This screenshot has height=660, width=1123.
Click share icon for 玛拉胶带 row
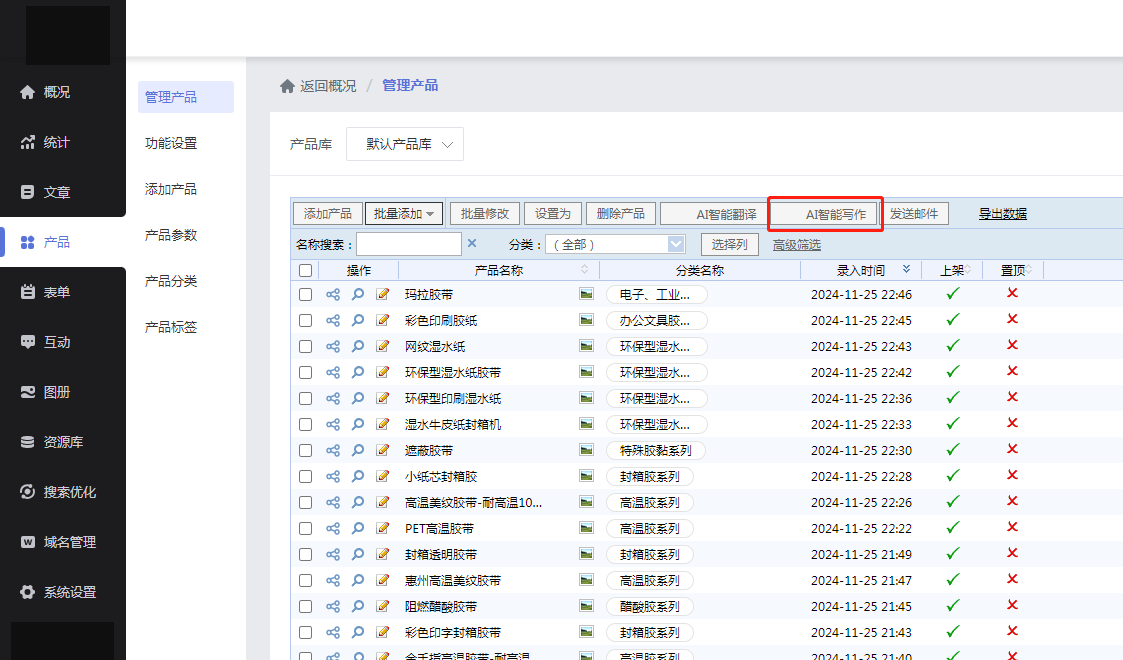(x=333, y=294)
